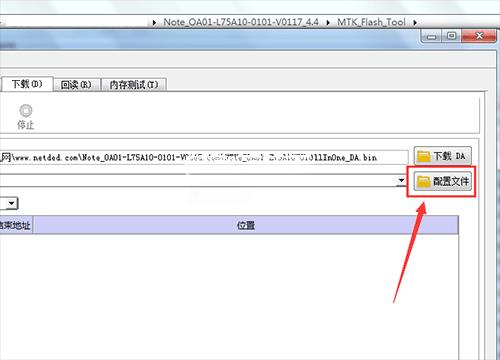Click the config file combo box field

coord(203,180)
